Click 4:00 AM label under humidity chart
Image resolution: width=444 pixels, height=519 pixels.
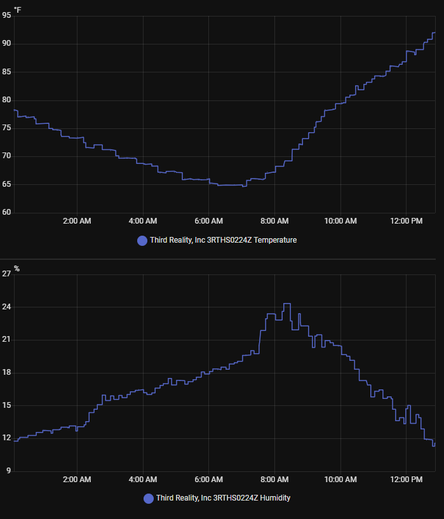coord(143,479)
